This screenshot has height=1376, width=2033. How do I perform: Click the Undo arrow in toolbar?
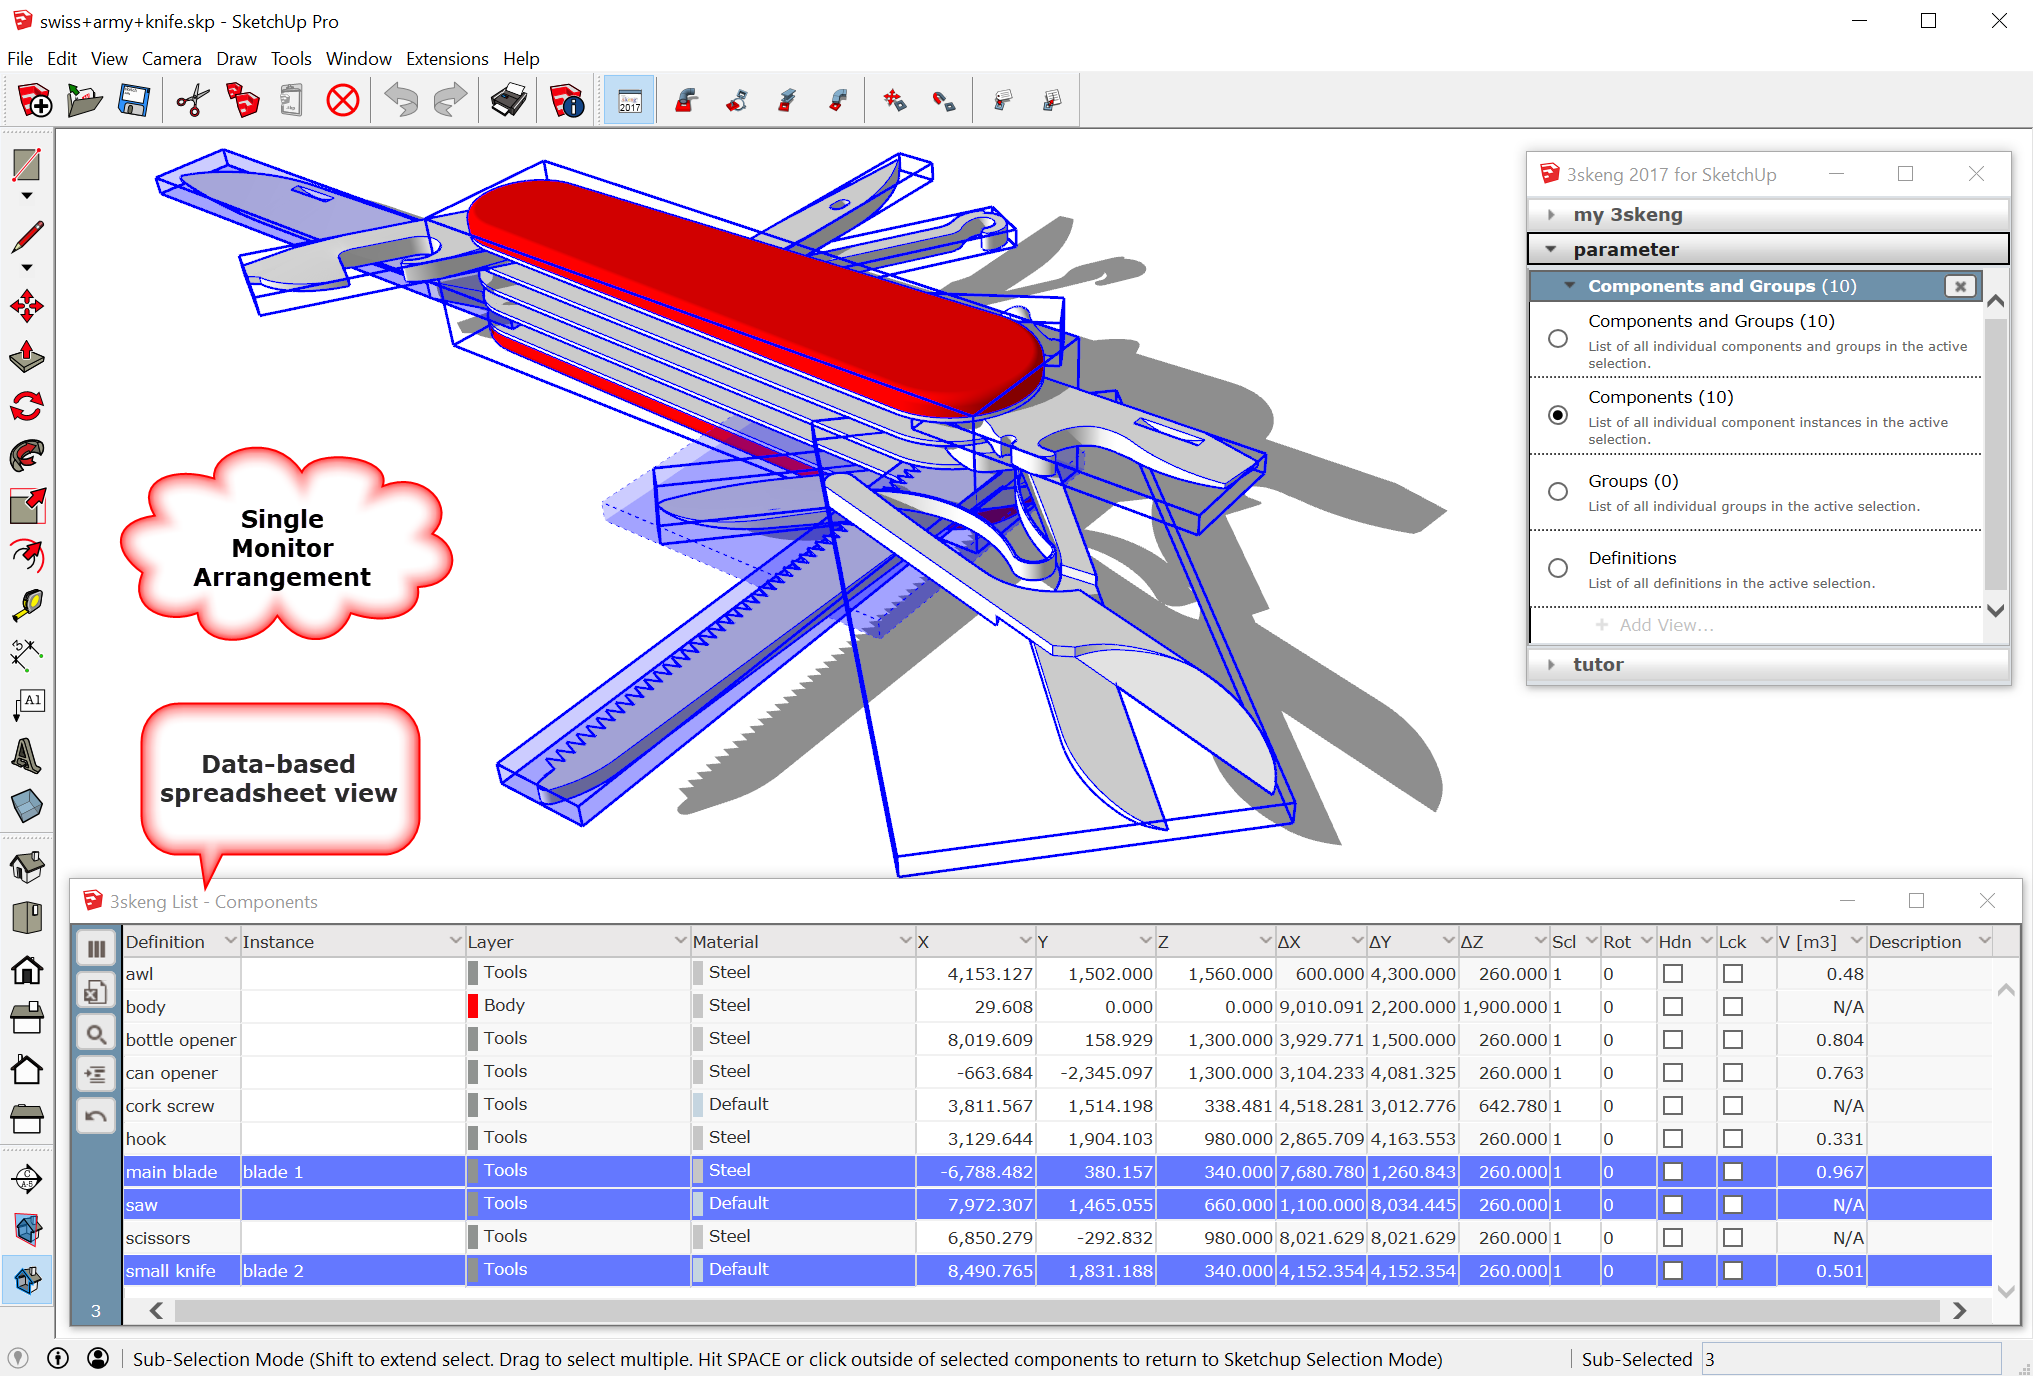(x=401, y=100)
